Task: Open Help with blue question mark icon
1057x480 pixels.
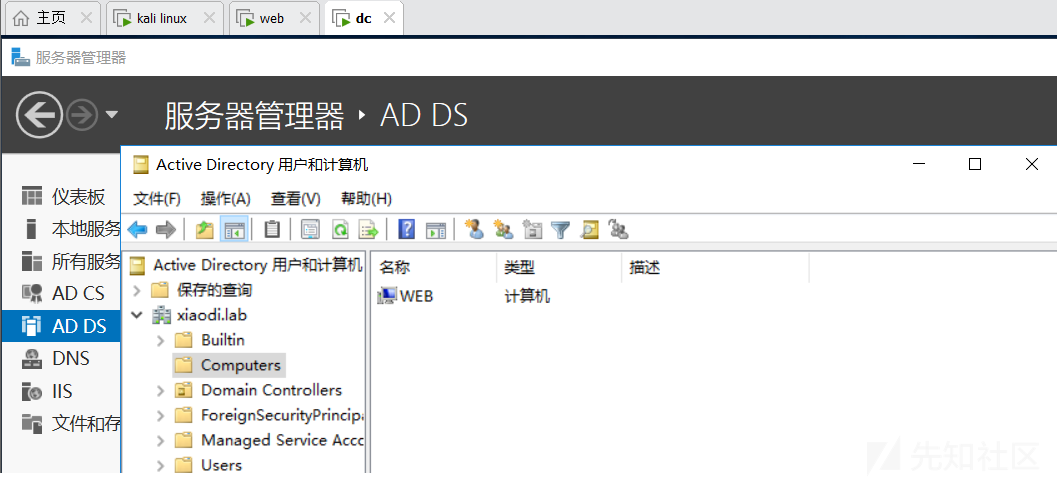Action: tap(406, 230)
